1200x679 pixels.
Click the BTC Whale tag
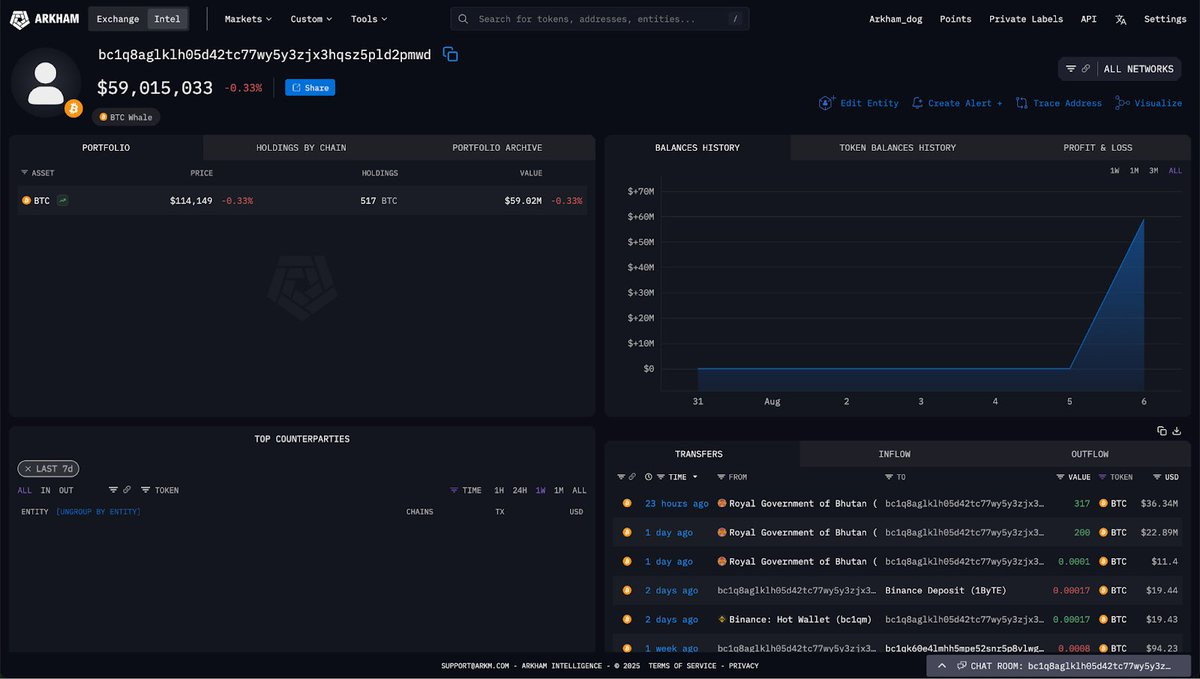click(126, 117)
